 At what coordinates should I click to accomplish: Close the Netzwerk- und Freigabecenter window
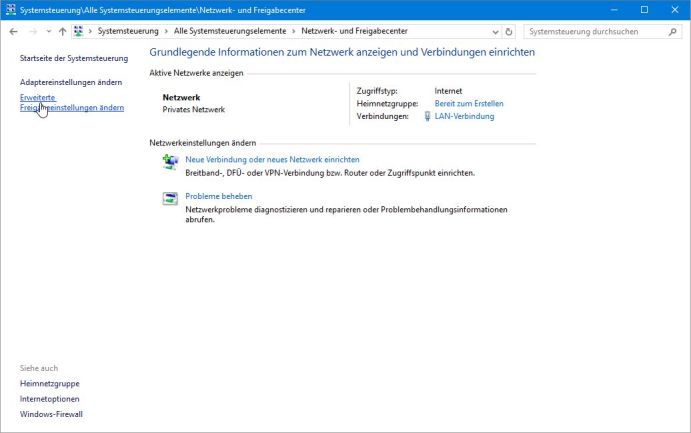point(675,10)
